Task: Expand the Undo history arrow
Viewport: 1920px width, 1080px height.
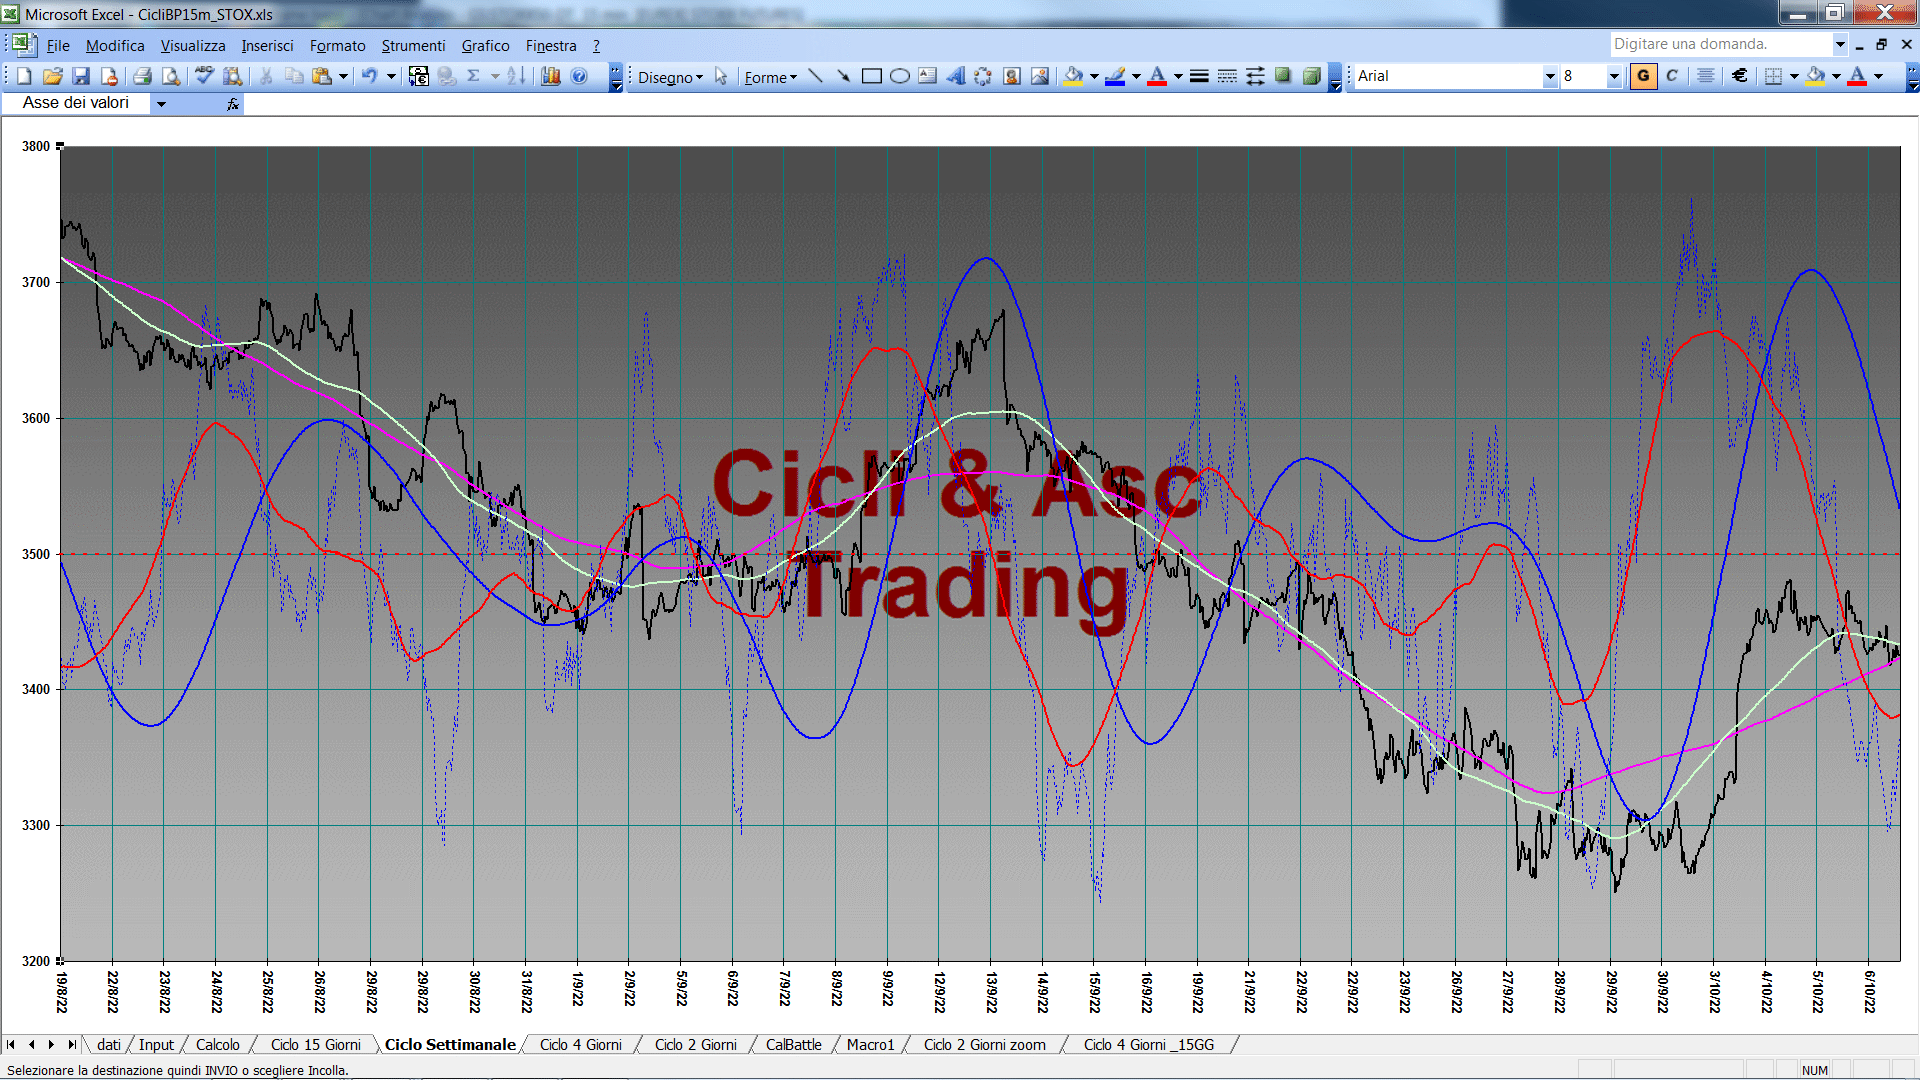Action: pos(391,76)
